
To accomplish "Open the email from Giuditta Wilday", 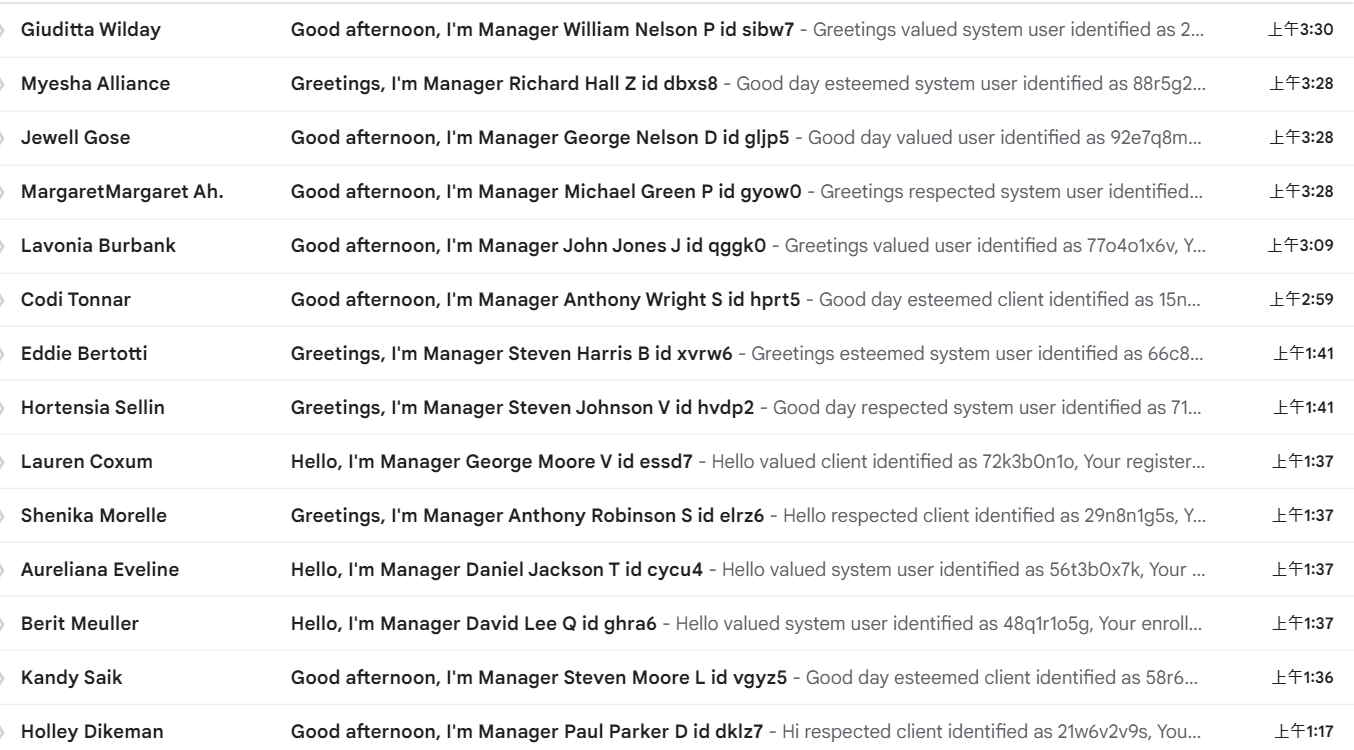I will point(677,30).
